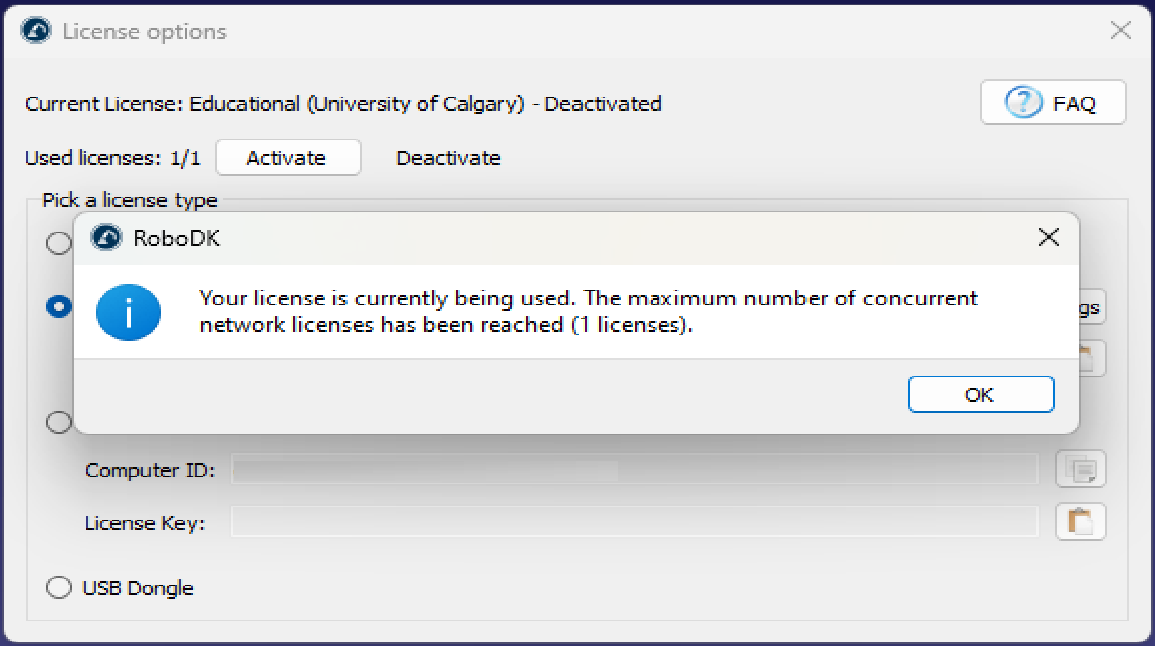
Task: Copy the Computer ID using the copy icon
Action: click(1081, 468)
